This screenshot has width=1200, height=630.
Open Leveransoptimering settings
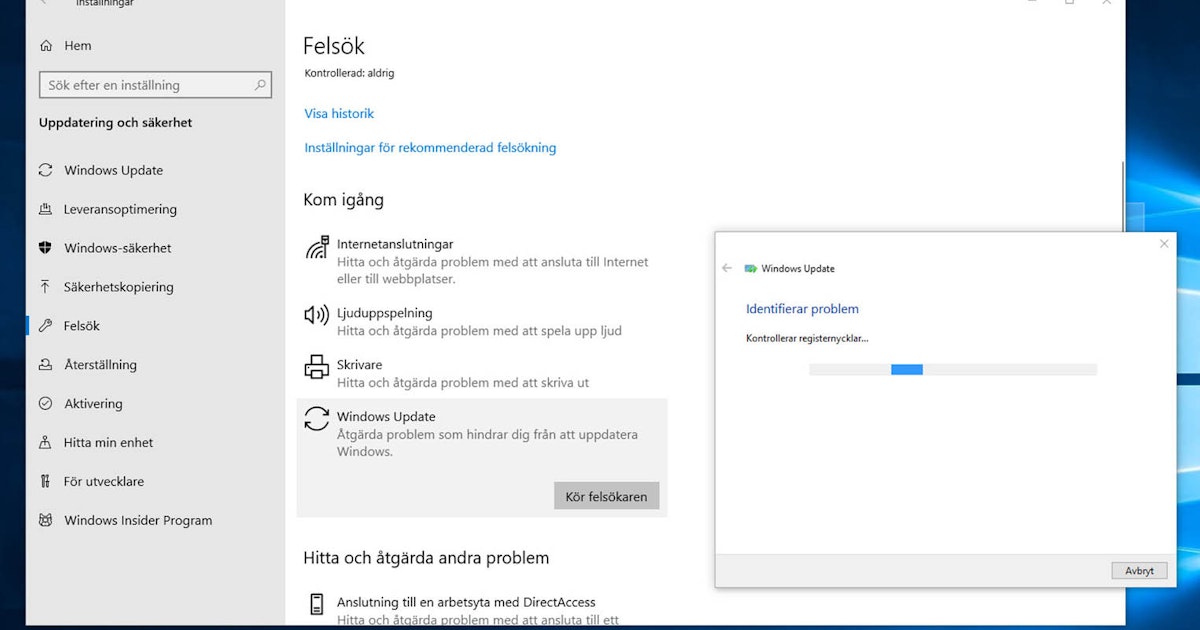120,209
